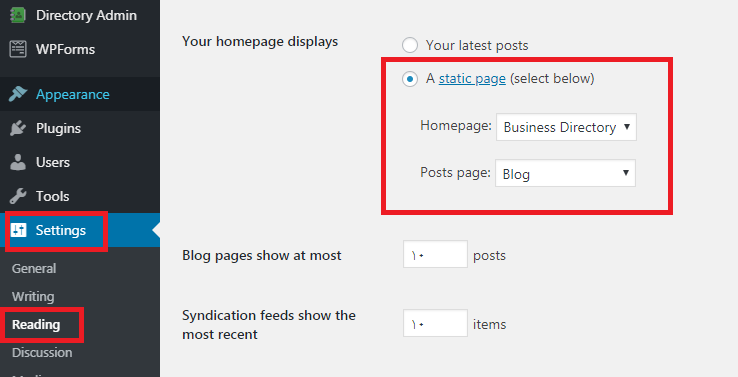Viewport: 738px width, 377px height.
Task: Click the 'Blog pages show at most' number field
Action: [435, 254]
